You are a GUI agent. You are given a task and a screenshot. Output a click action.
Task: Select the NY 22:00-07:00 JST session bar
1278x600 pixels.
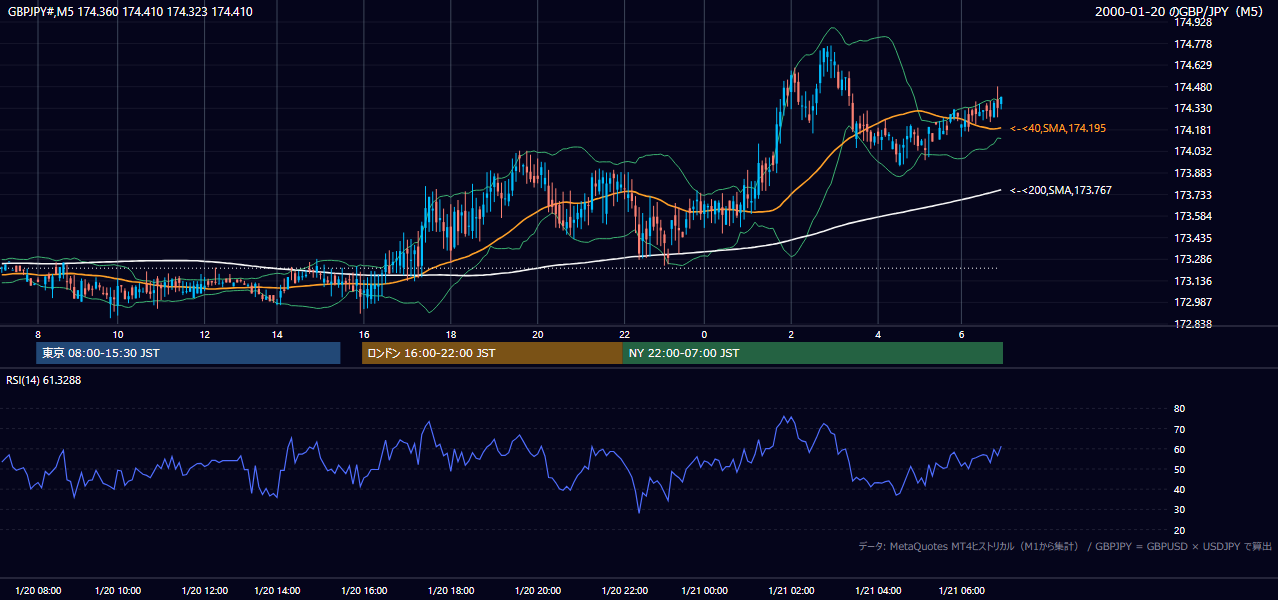tap(812, 353)
